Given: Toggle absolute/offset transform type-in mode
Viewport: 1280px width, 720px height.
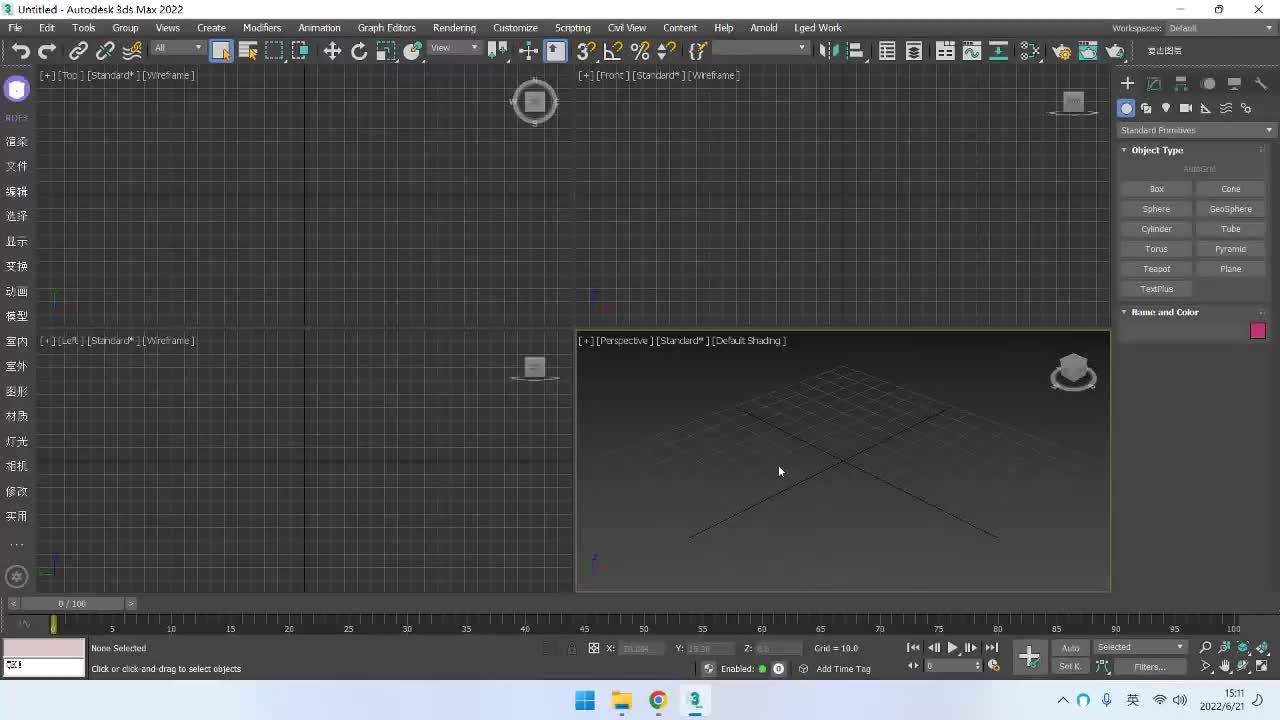Looking at the screenshot, I should click(593, 648).
